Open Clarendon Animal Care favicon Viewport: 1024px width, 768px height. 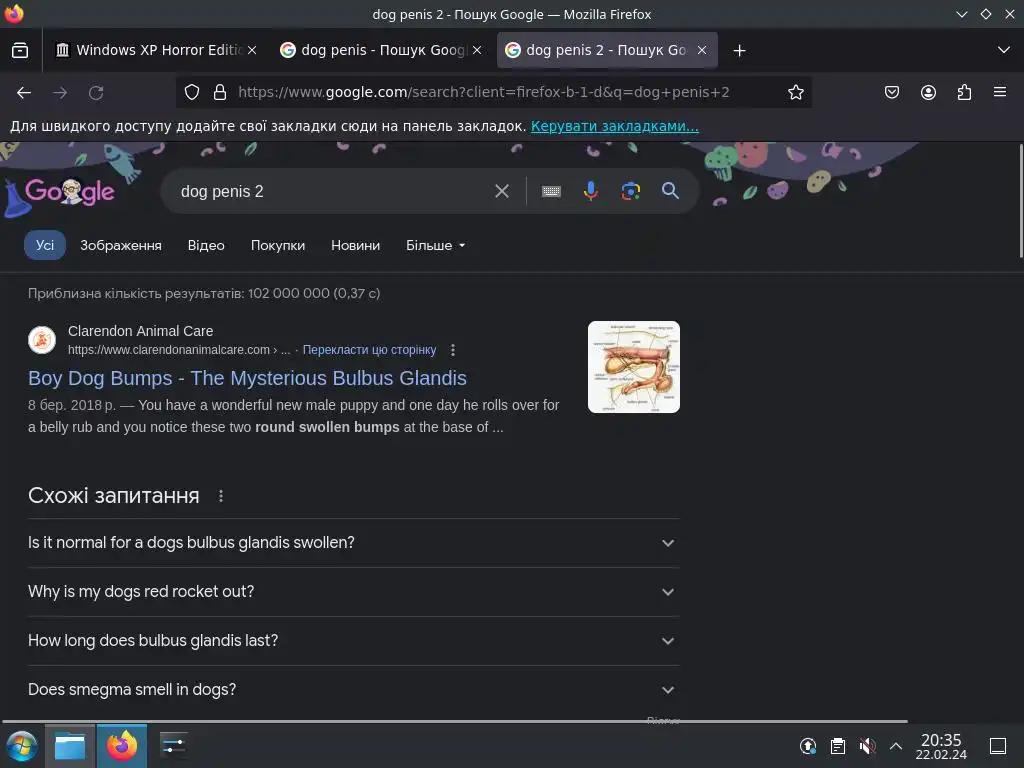[x=42, y=340]
